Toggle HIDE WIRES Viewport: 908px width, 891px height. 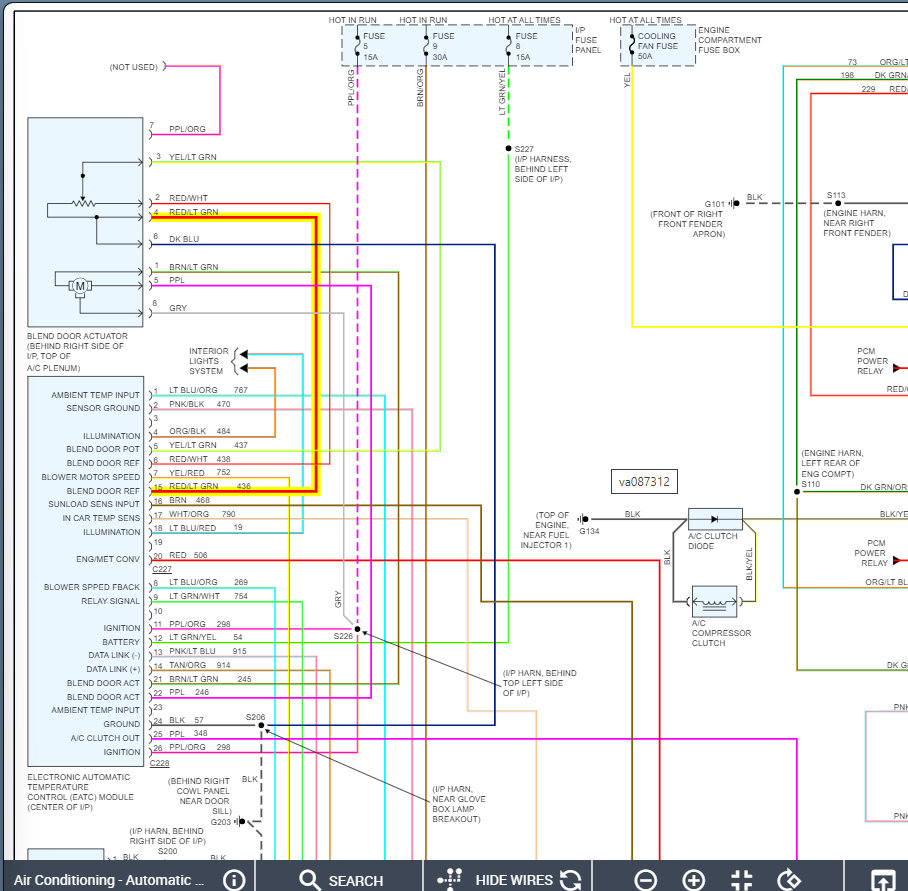[513, 880]
